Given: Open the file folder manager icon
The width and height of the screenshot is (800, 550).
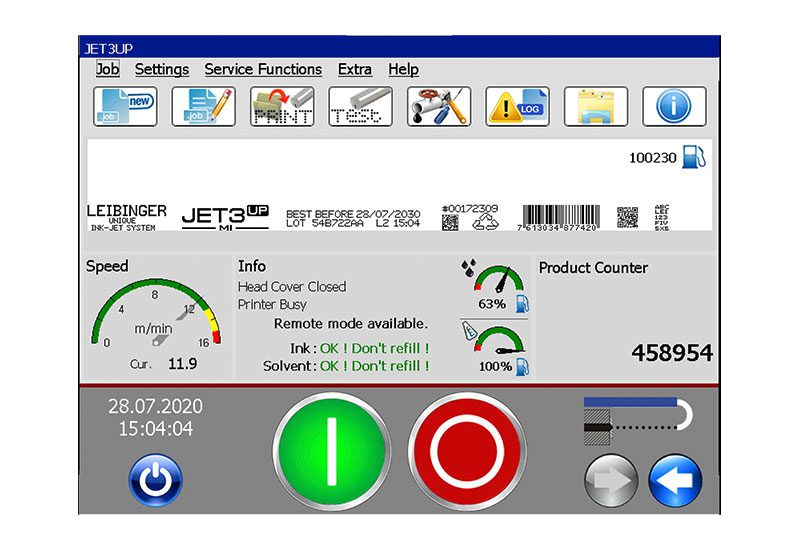Looking at the screenshot, I should 596,106.
